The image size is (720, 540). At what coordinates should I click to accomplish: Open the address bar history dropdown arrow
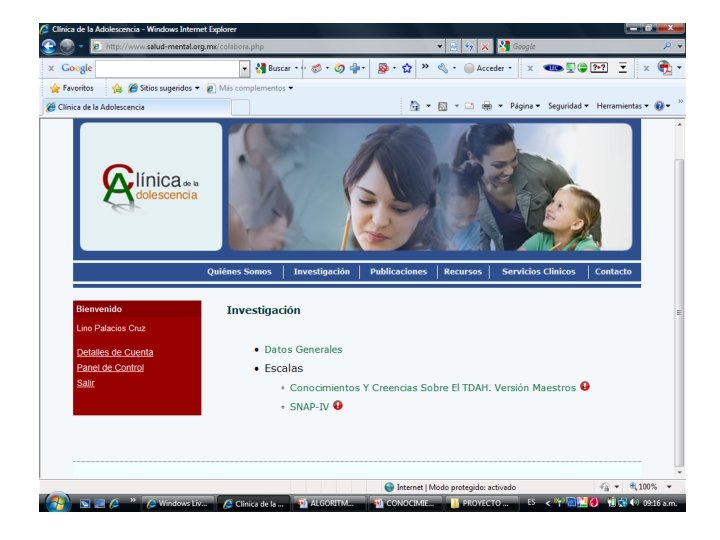pyautogui.click(x=439, y=46)
